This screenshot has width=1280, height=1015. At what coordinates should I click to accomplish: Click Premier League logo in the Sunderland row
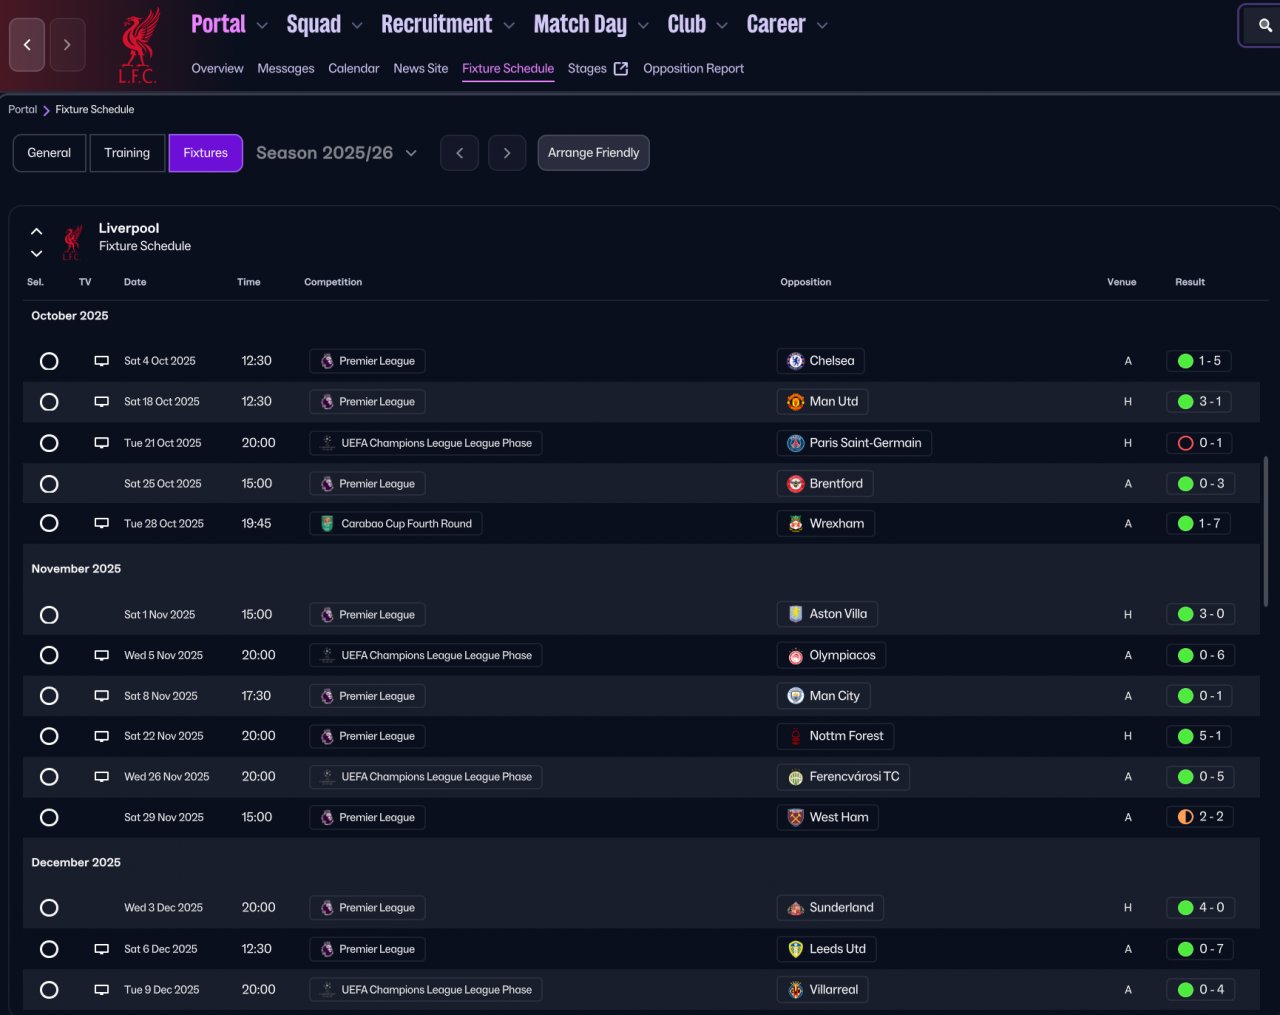327,908
